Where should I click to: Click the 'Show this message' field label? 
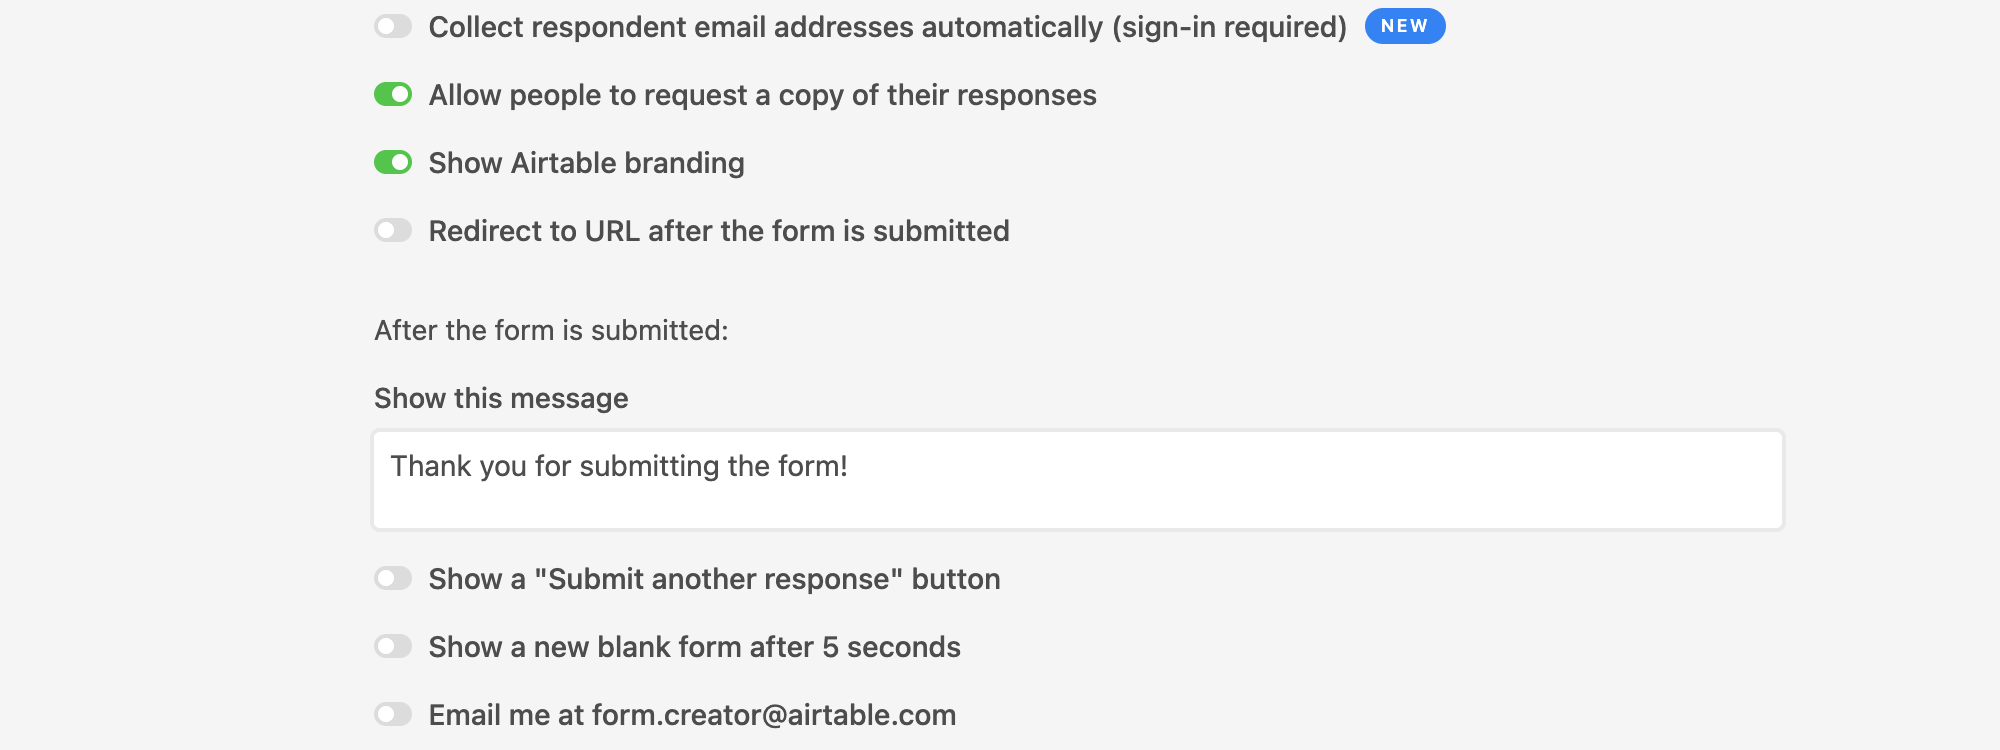tap(501, 398)
